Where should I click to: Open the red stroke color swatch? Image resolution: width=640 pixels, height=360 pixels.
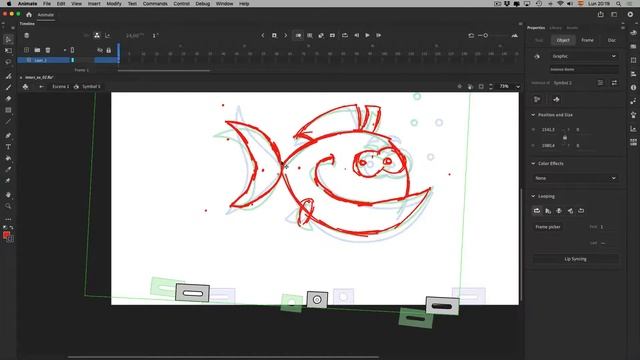6,235
